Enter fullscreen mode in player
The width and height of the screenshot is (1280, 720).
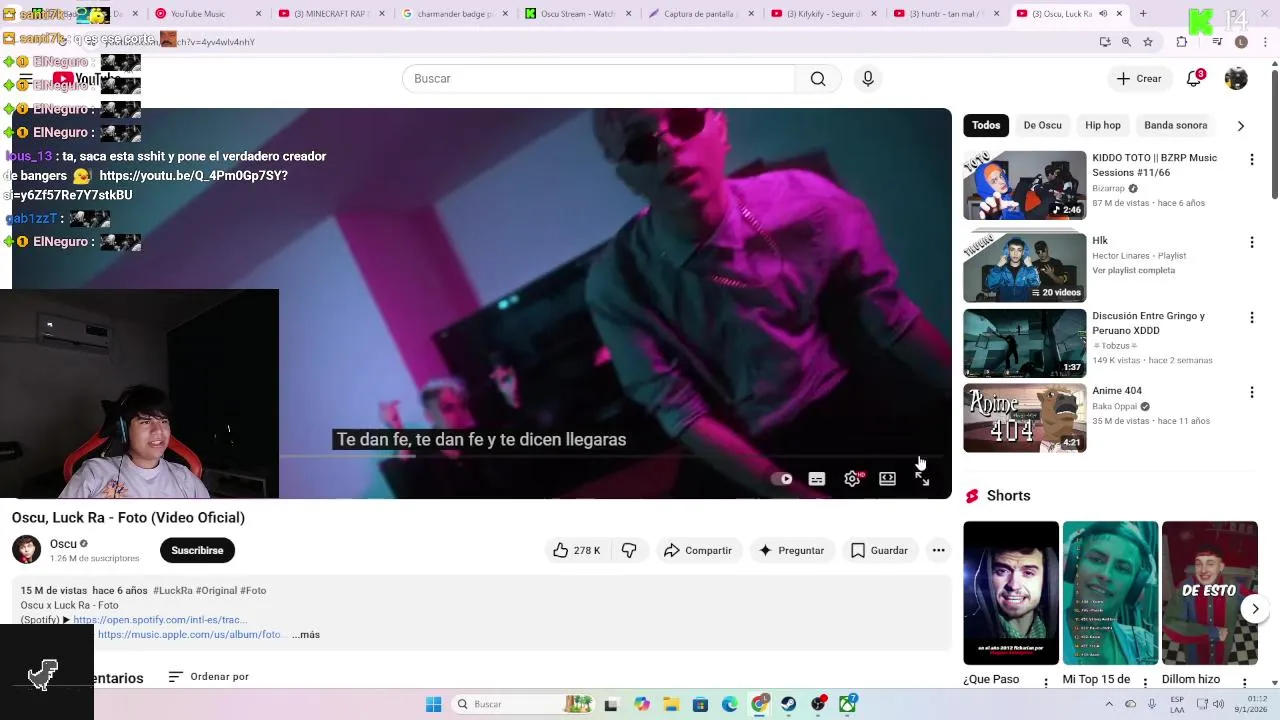pyautogui.click(x=922, y=479)
